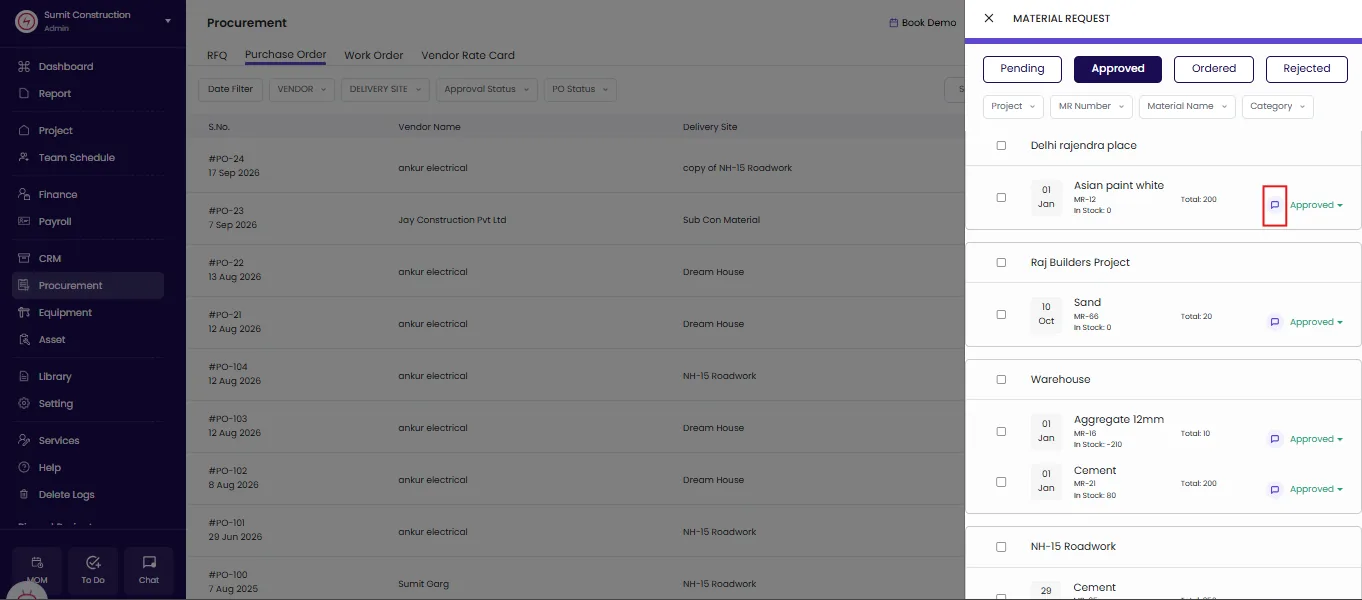Image resolution: width=1362 pixels, height=600 pixels.
Task: Open comment icon for Asian paint white
Action: pyautogui.click(x=1274, y=205)
